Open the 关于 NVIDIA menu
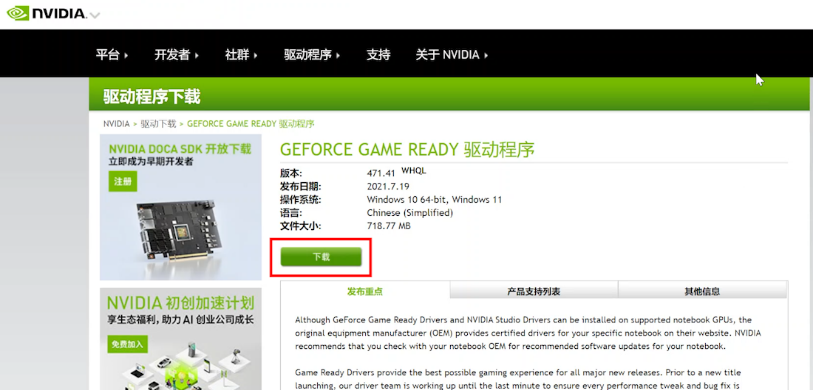The image size is (813, 390). point(452,54)
